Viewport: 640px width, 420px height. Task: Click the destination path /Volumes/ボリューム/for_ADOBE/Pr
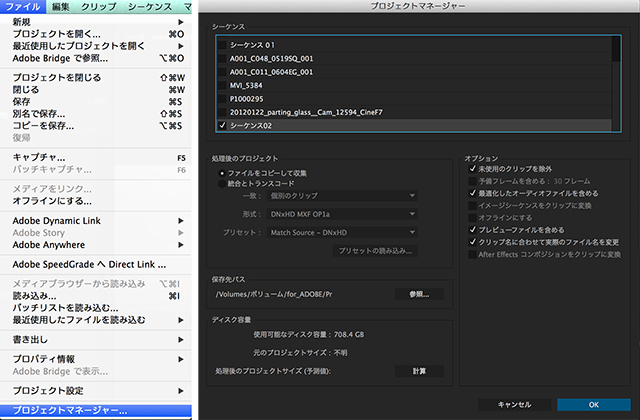[274, 294]
